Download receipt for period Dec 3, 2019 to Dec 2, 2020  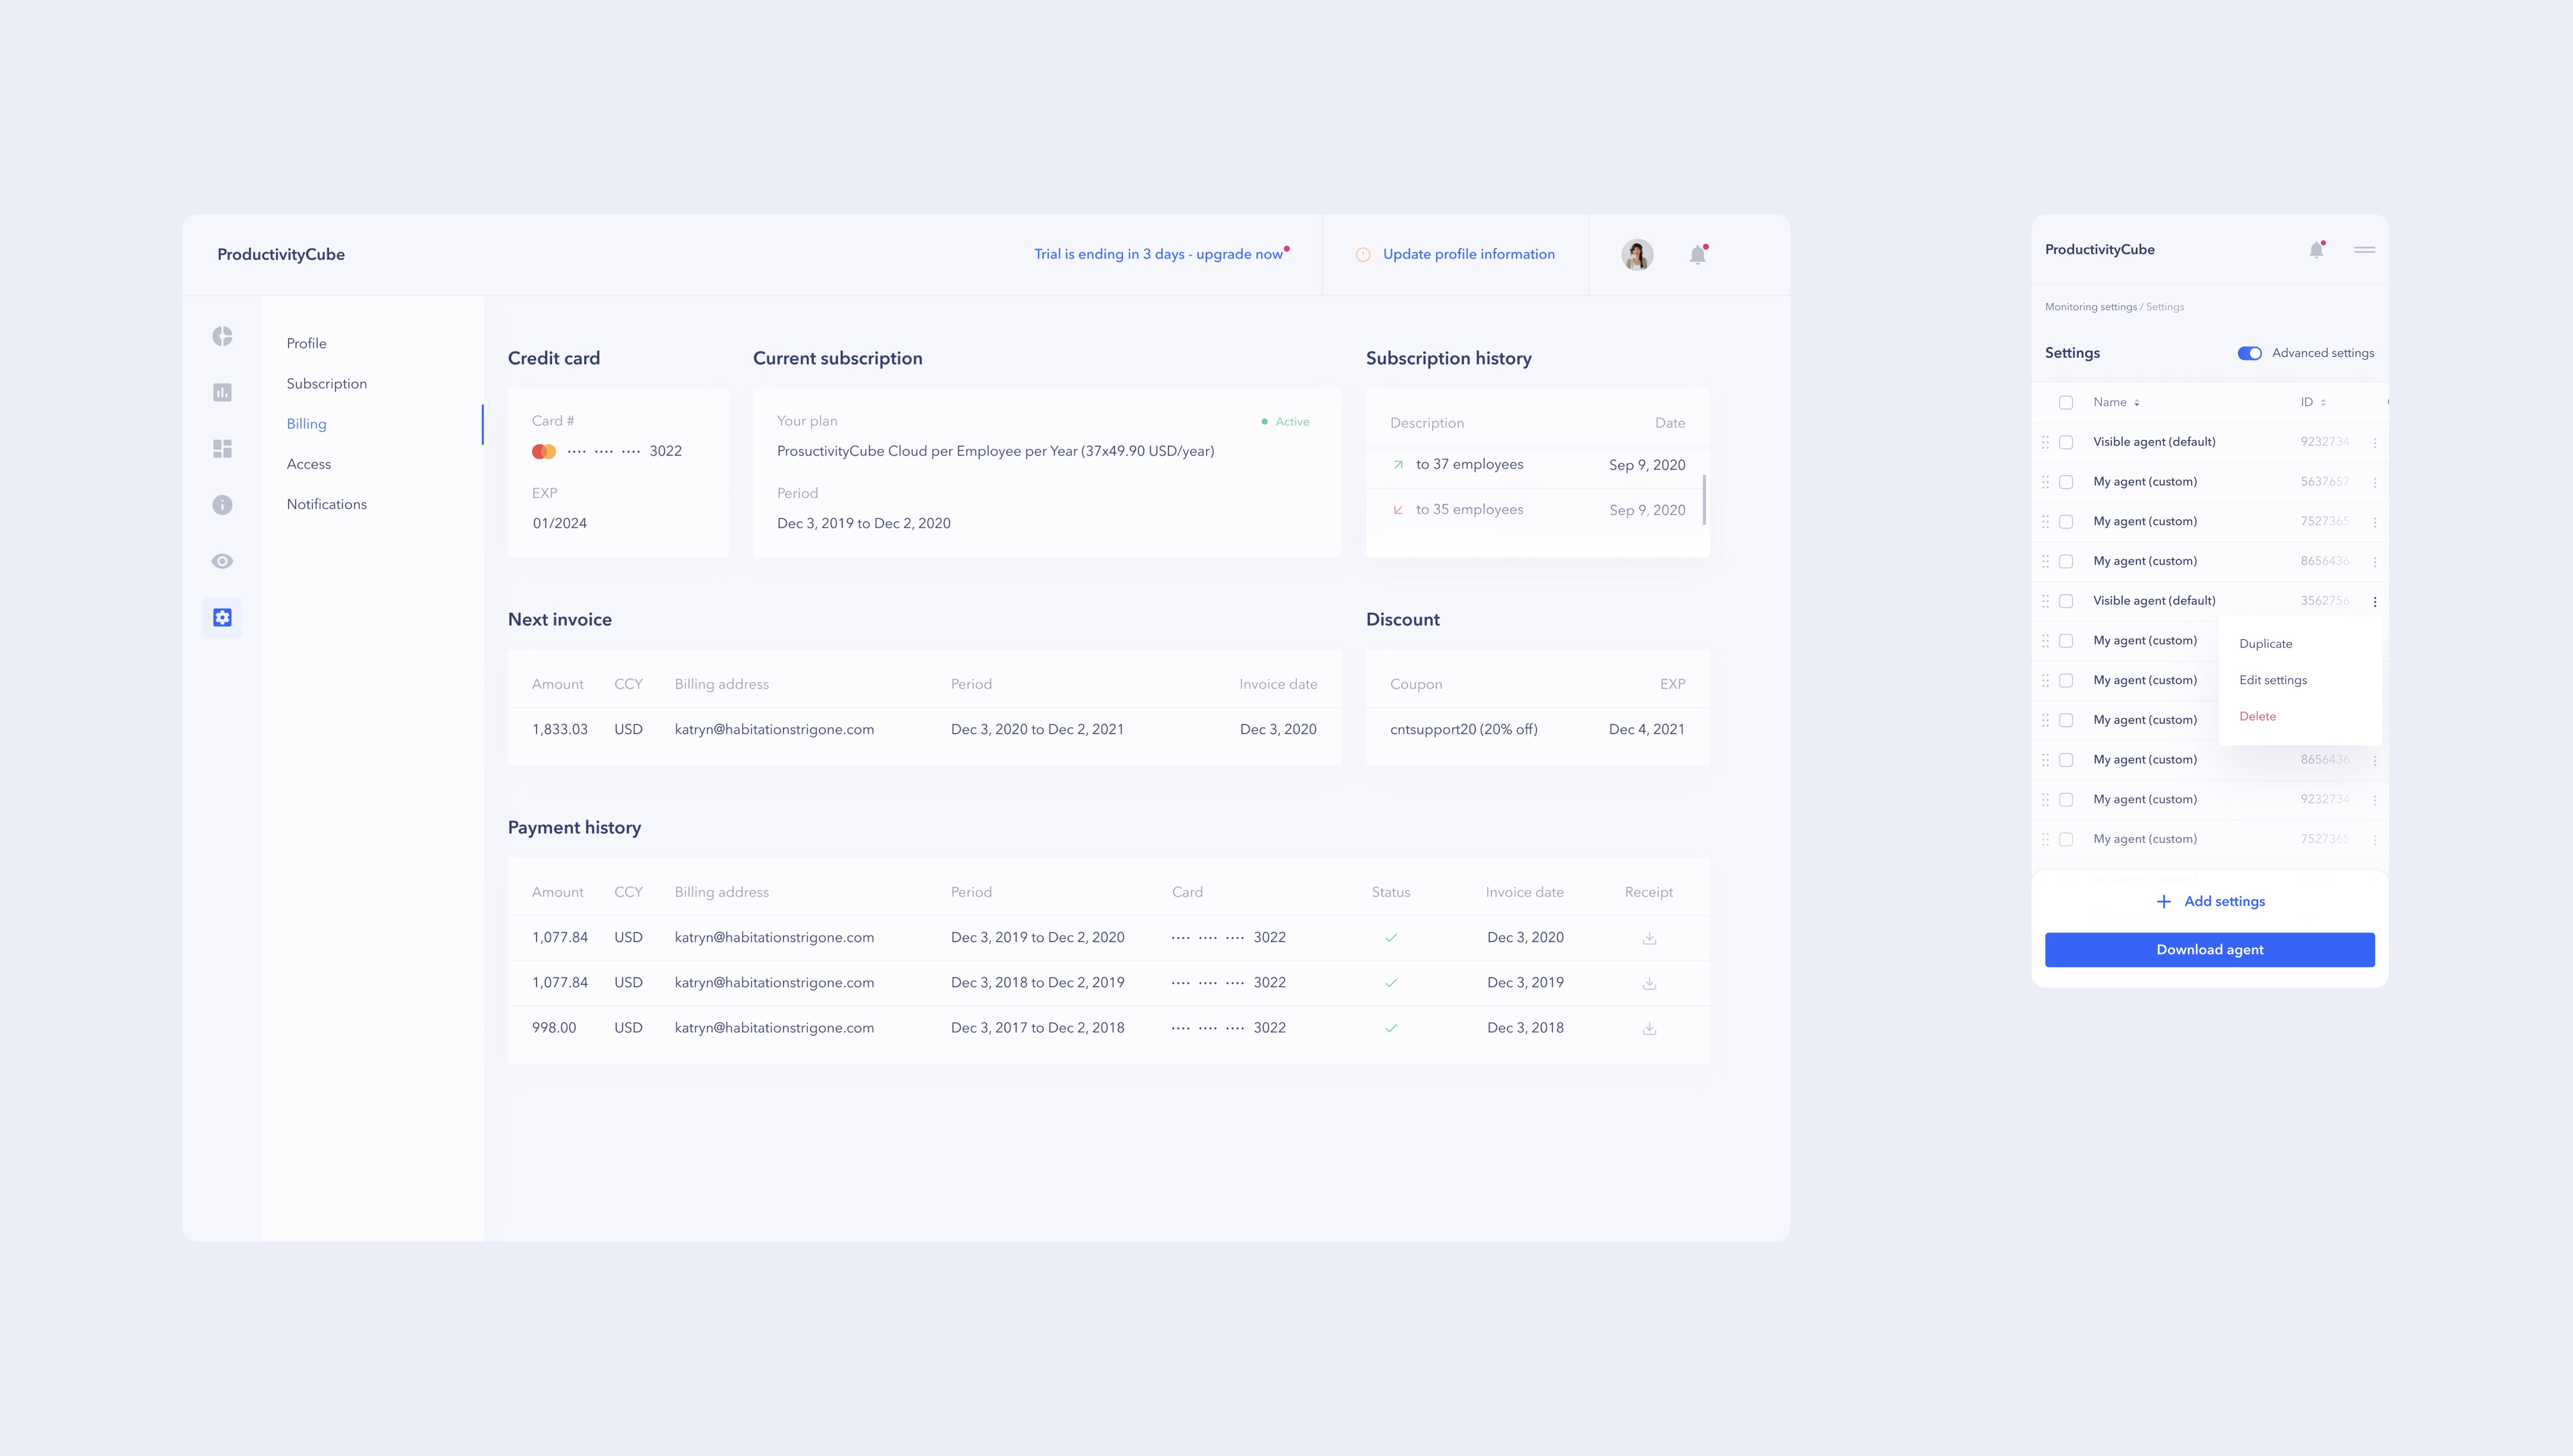[x=1649, y=938]
